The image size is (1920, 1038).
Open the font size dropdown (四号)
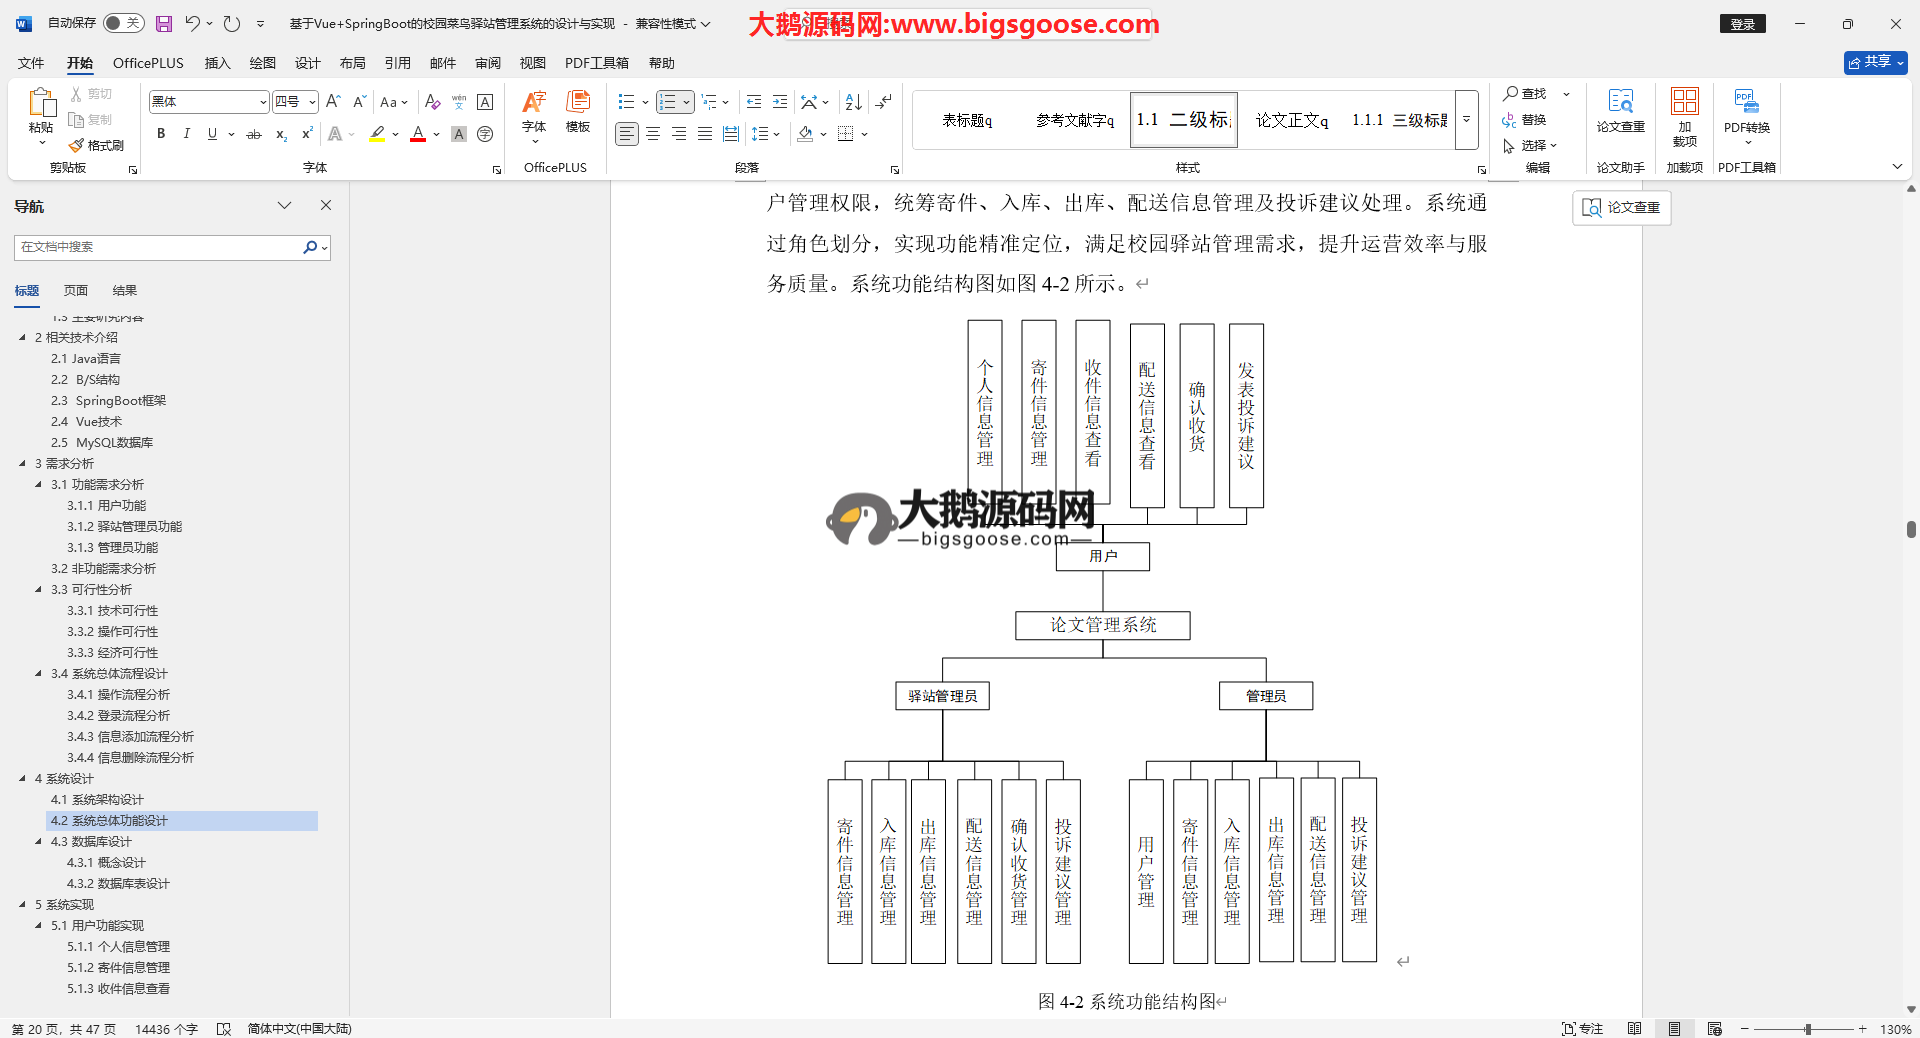312,102
